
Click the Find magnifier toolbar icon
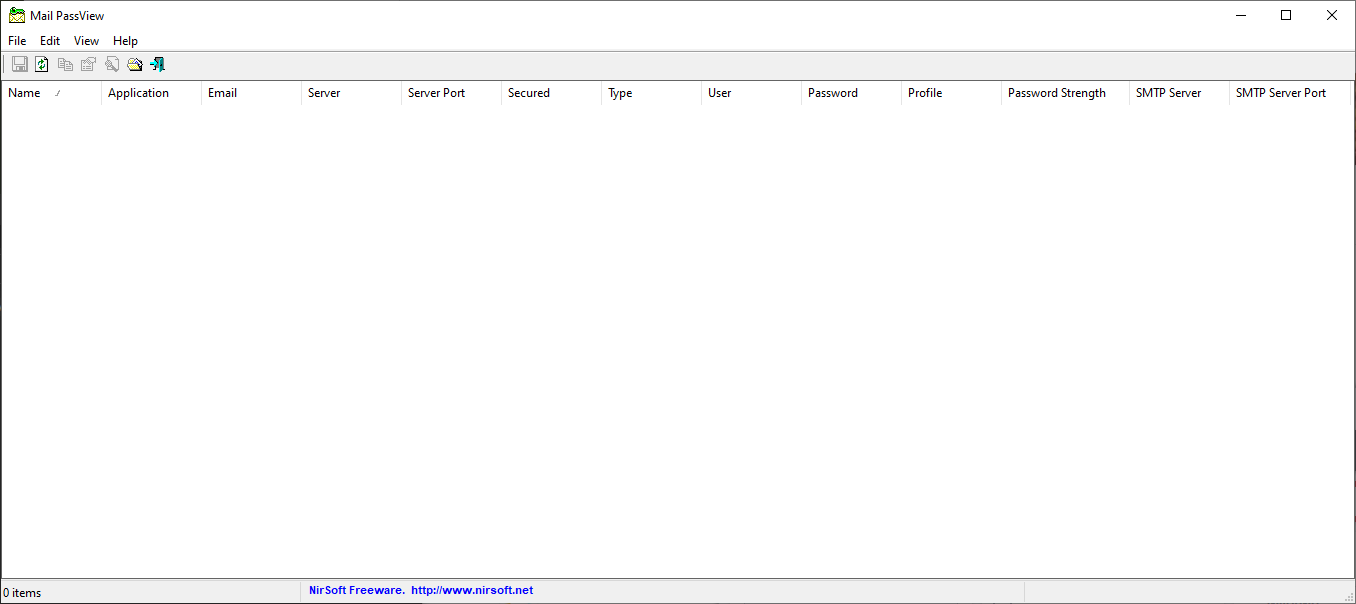pos(111,65)
